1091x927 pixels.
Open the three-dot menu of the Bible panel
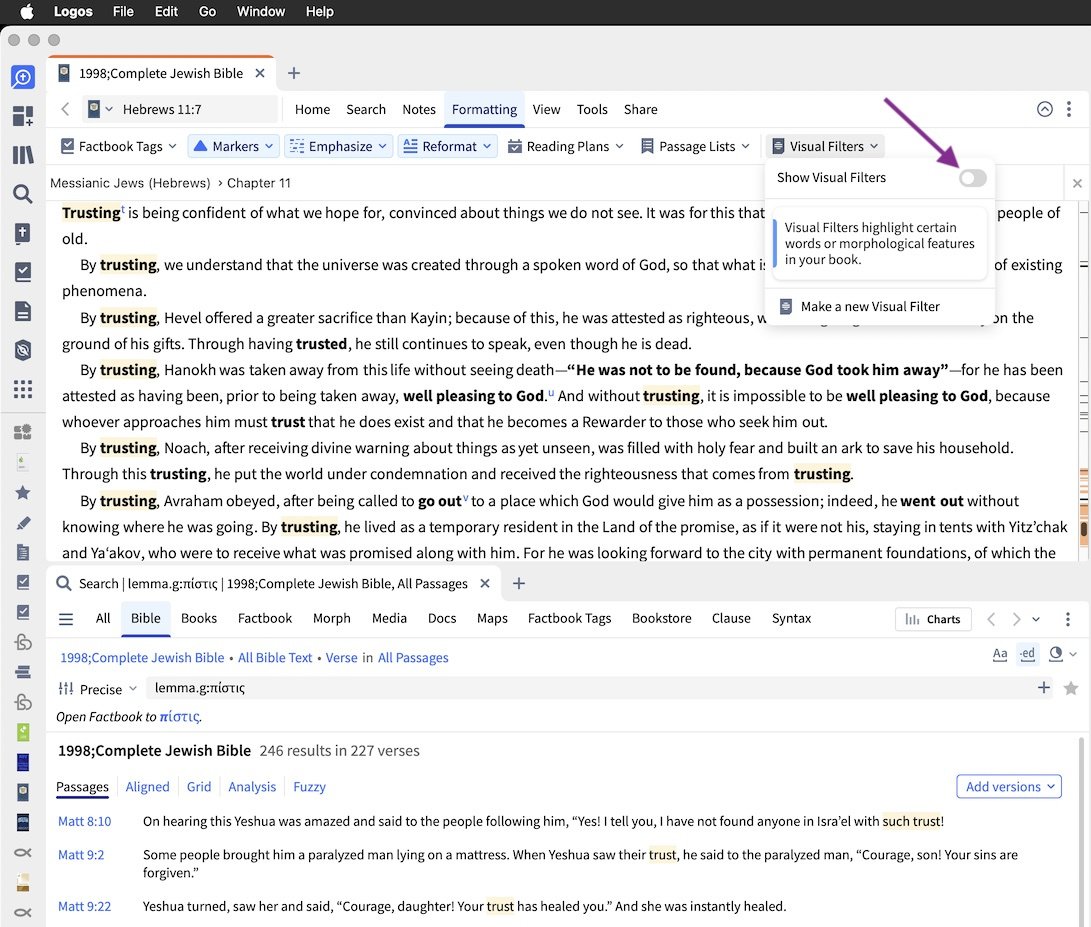1069,109
